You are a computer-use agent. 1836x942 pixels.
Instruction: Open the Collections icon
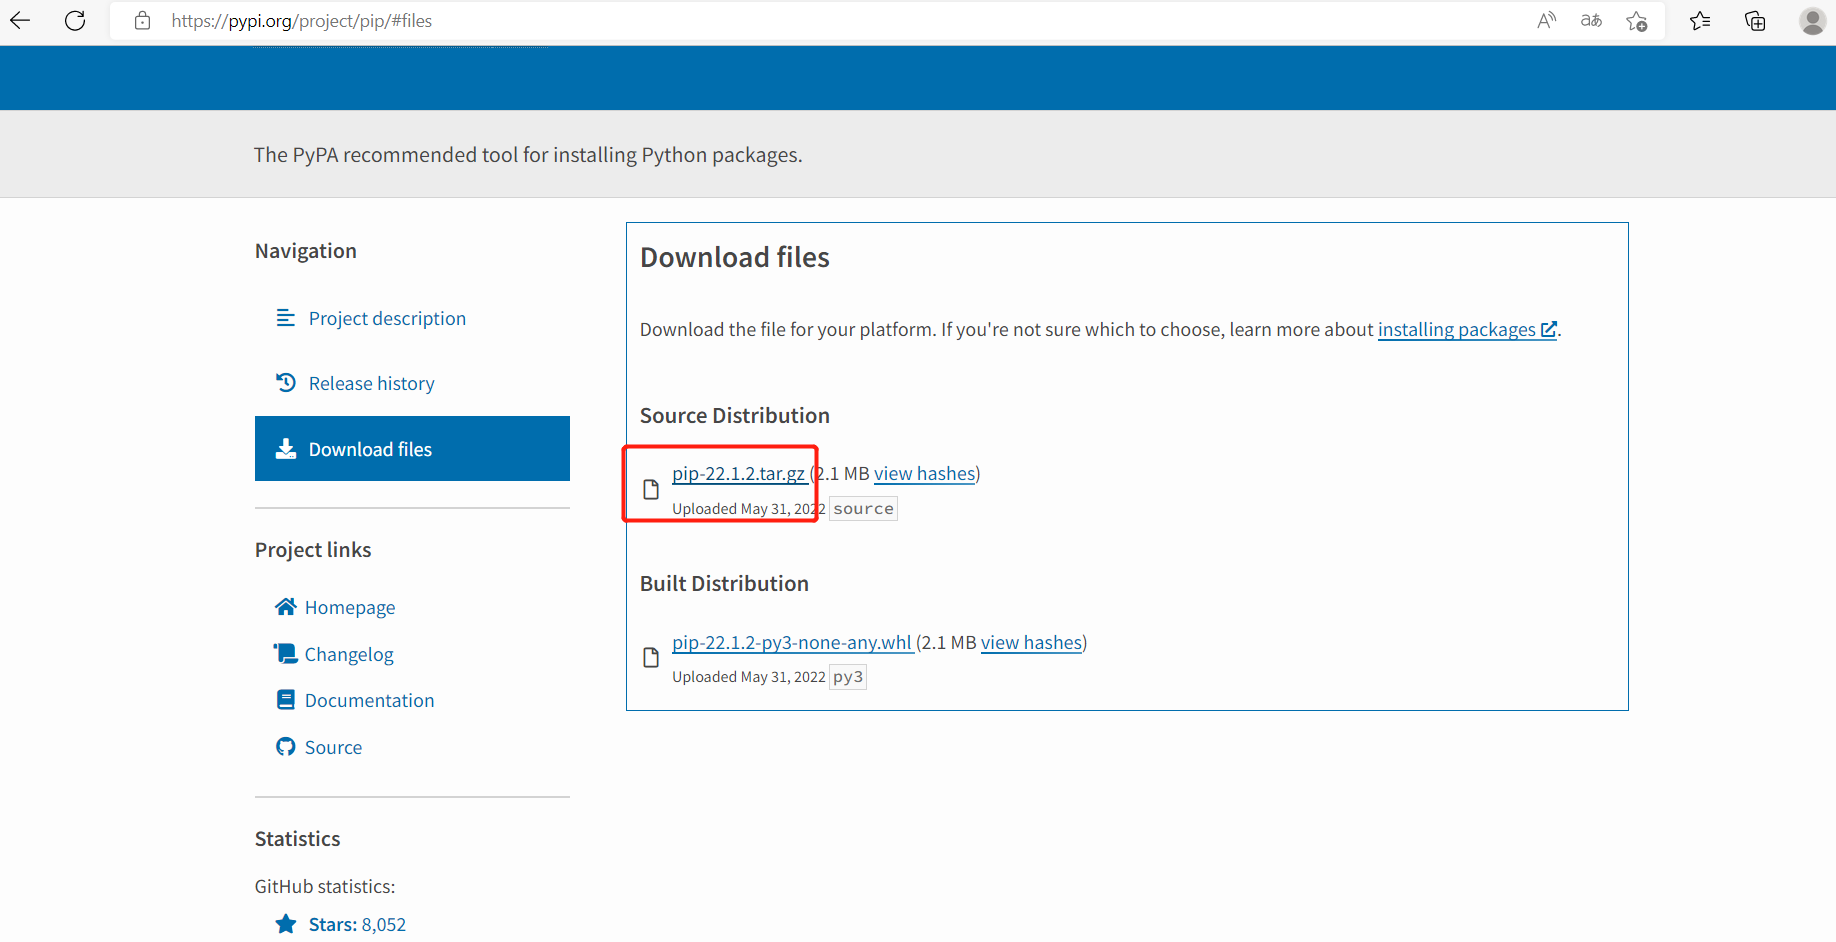[x=1755, y=20]
